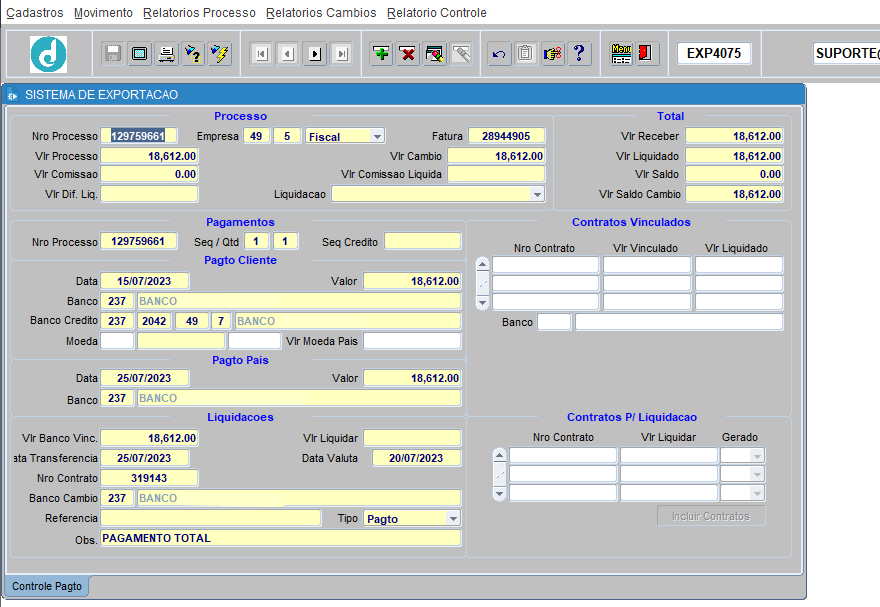This screenshot has height=607, width=880.
Task: Click the Pagto Pais Data field
Action: pyautogui.click(x=145, y=378)
